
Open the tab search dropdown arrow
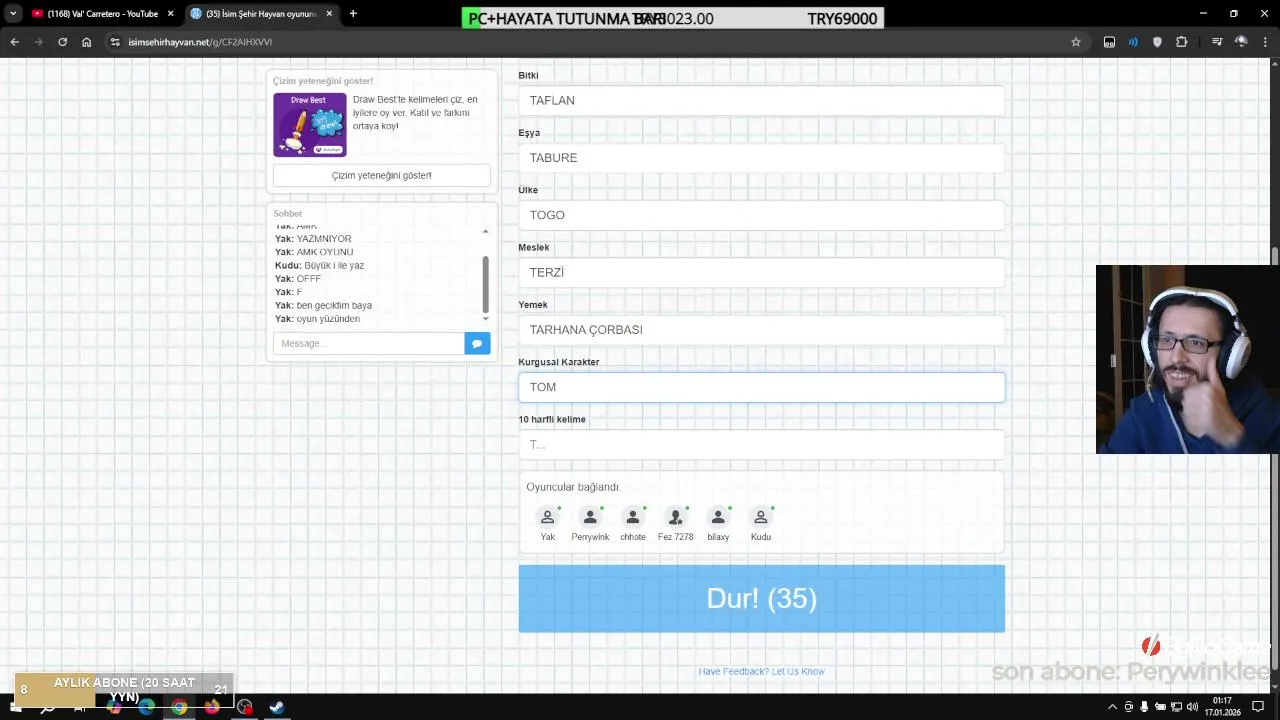[x=13, y=14]
